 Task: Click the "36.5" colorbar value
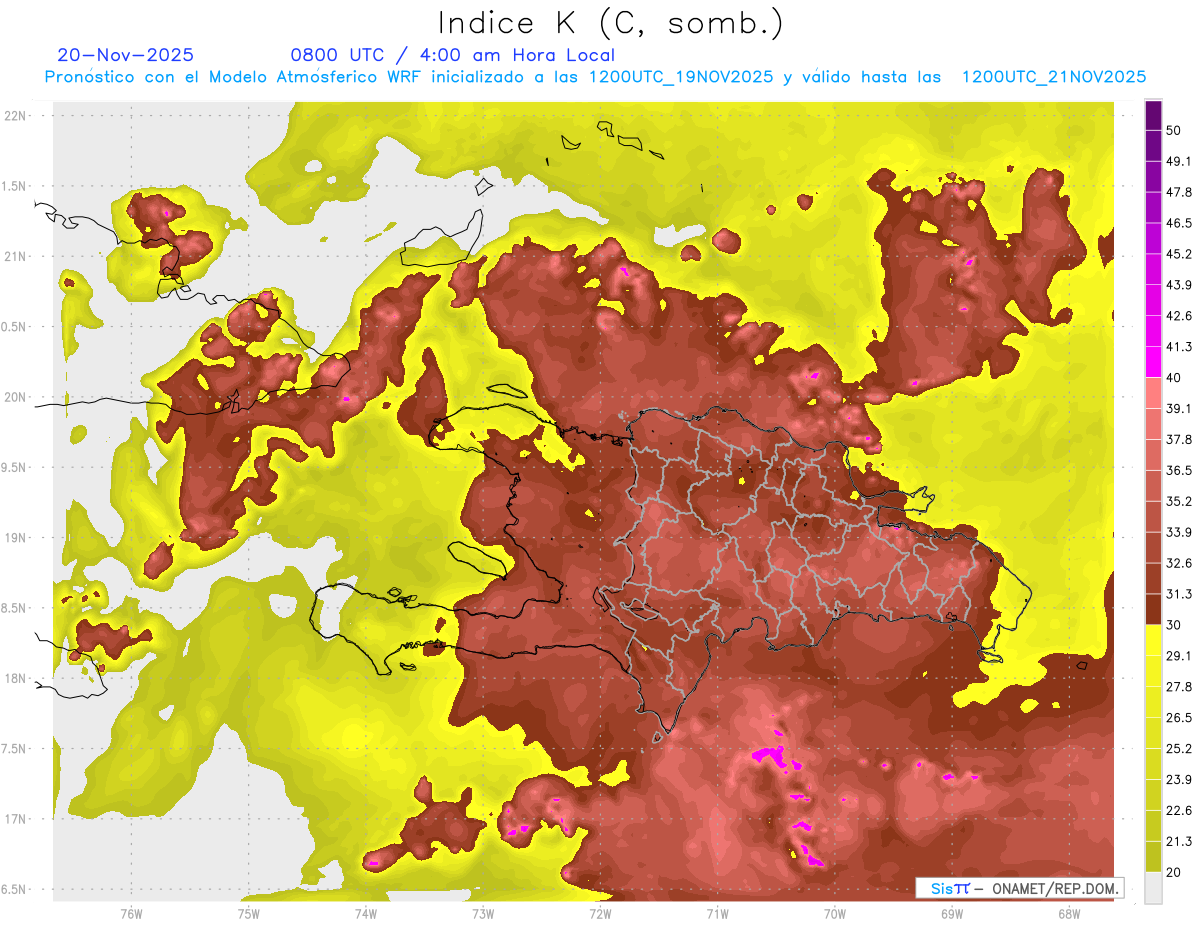pos(1178,470)
